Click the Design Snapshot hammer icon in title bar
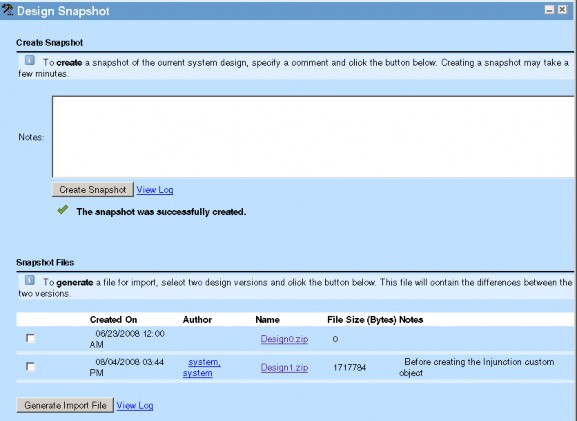This screenshot has width=577, height=421. 7,10
